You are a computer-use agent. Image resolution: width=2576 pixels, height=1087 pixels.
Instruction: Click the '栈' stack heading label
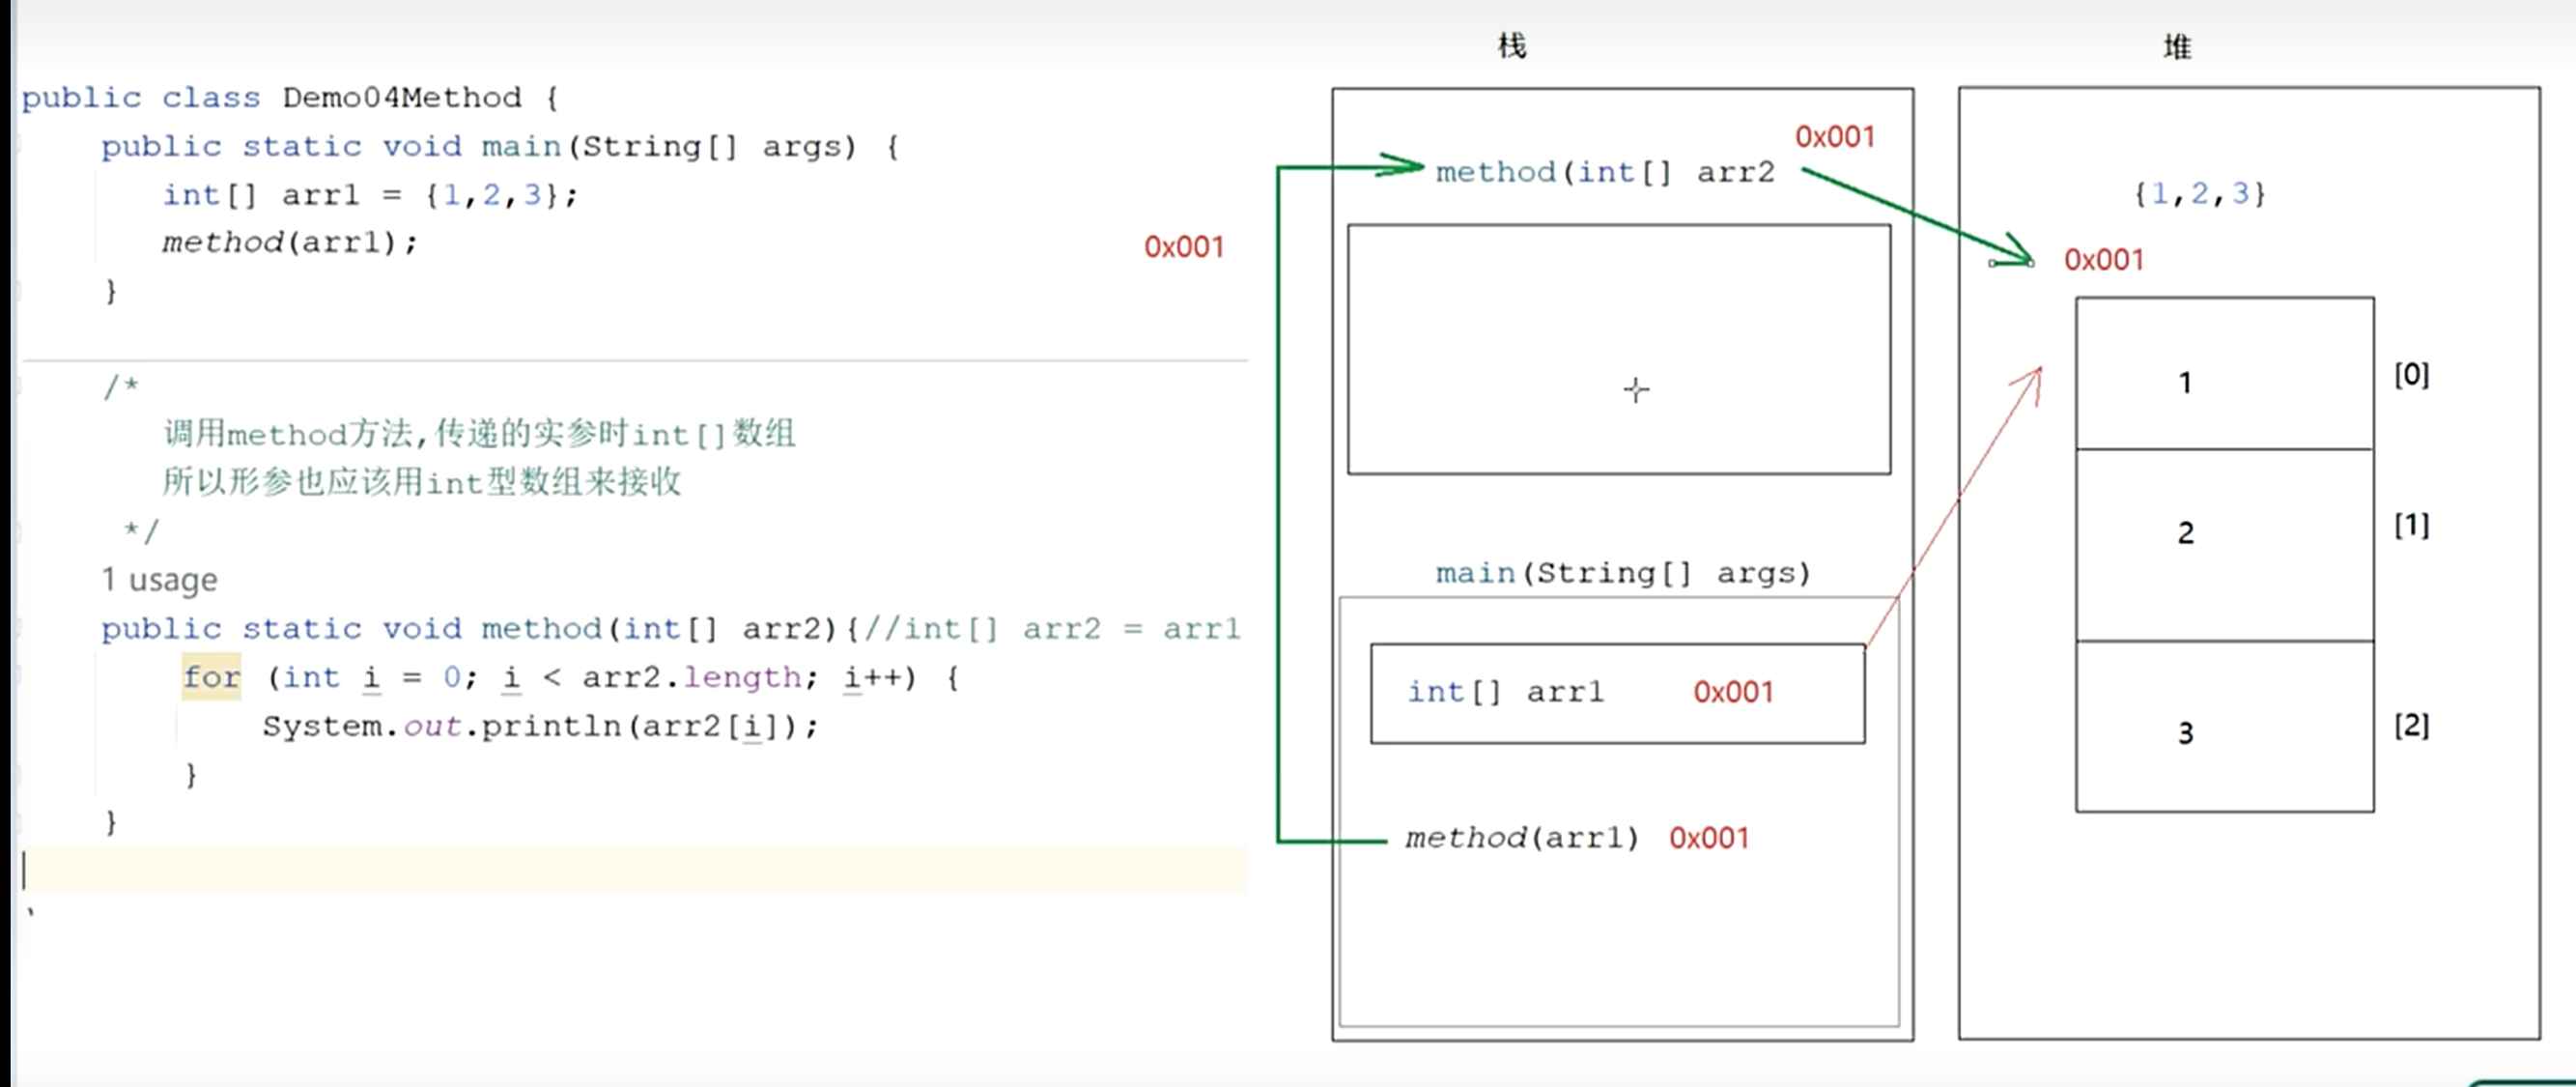pyautogui.click(x=1511, y=46)
